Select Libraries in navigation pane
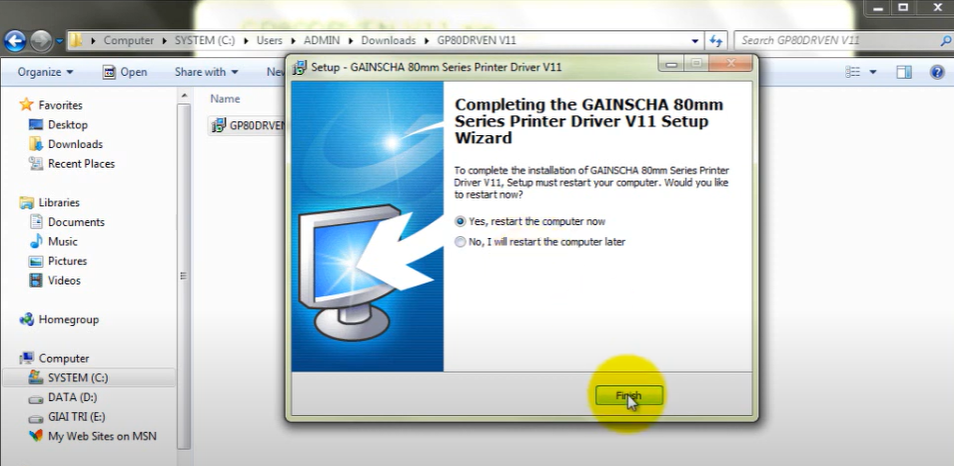This screenshot has height=466, width=954. [x=50, y=203]
